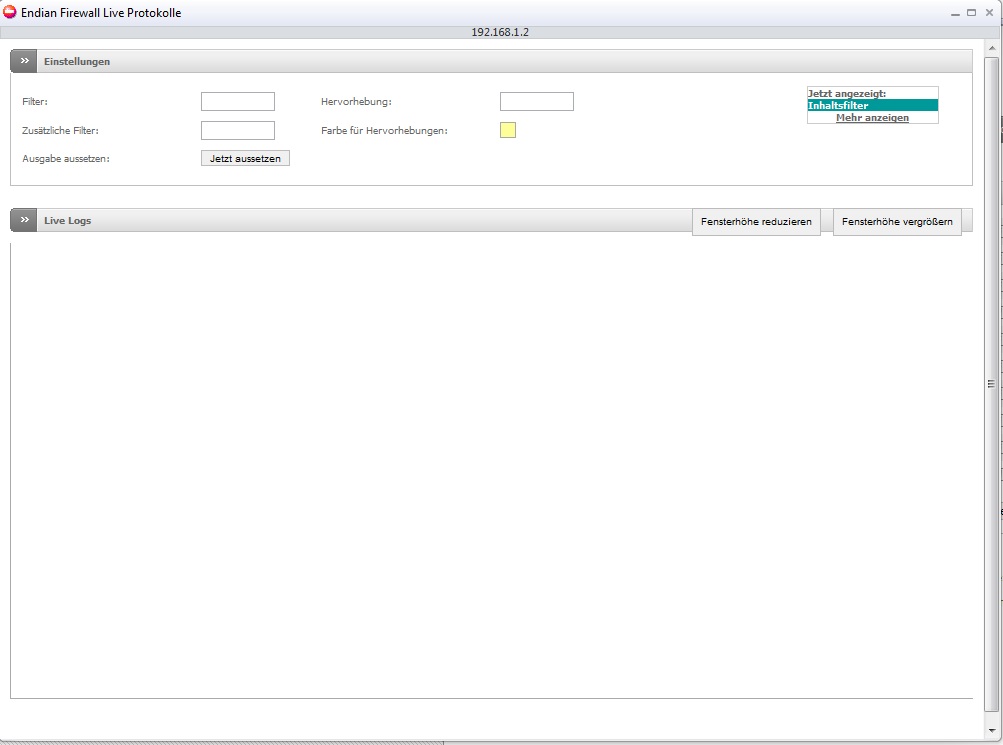Click Fensterhöhe reduzieren button
Viewport: 1003px width, 745px height.
coord(757,221)
